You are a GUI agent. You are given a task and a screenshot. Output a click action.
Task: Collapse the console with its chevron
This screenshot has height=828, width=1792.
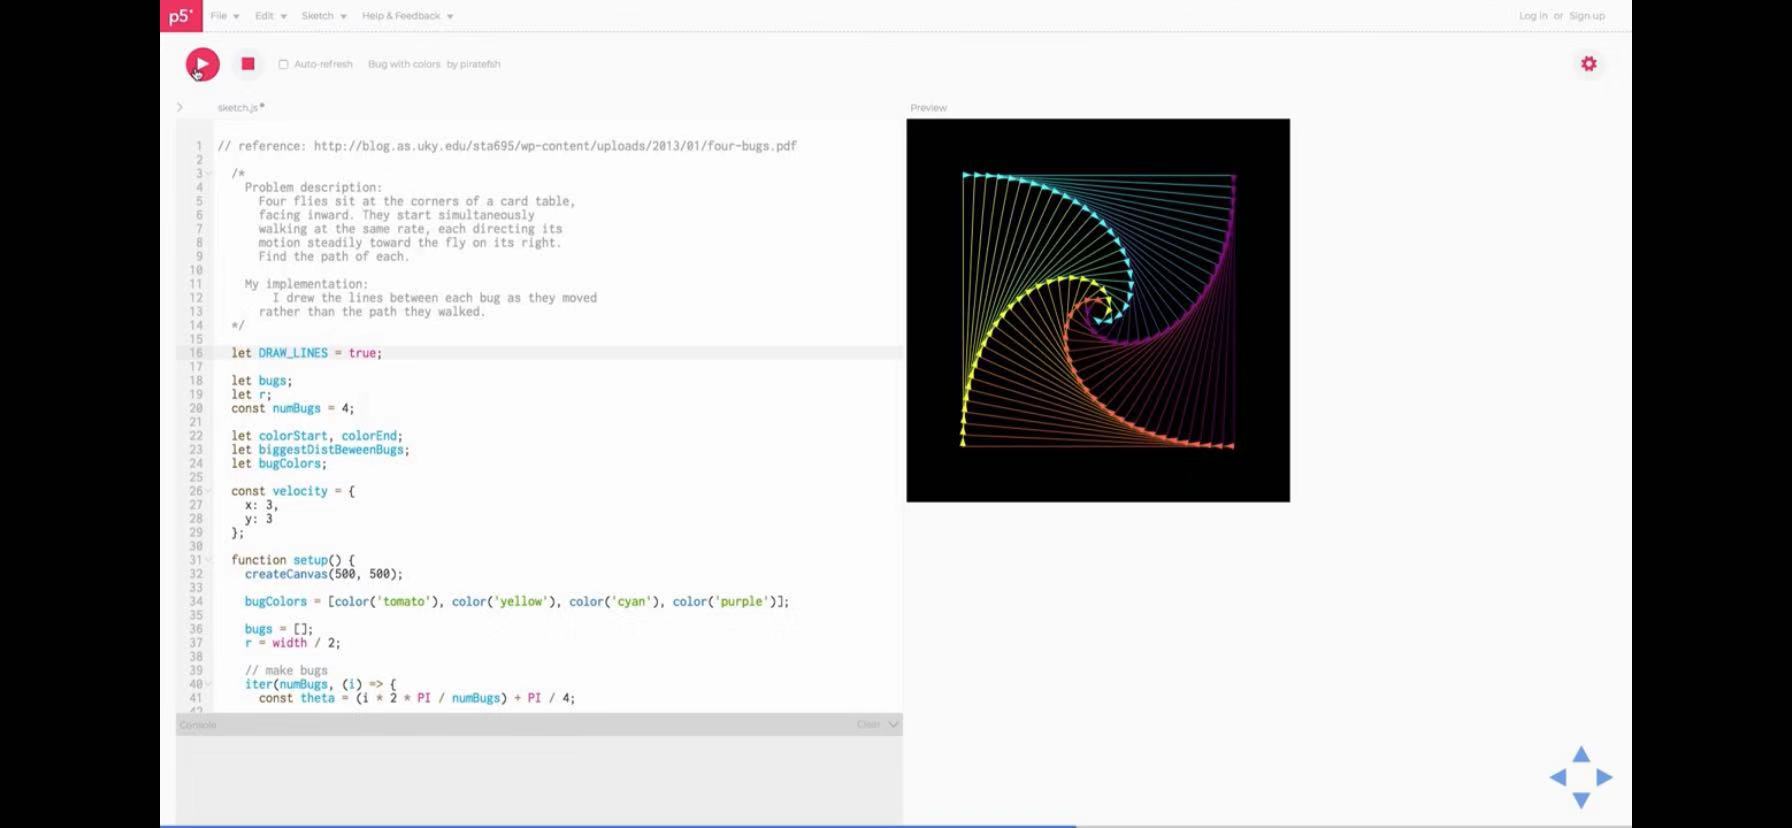[x=893, y=724]
